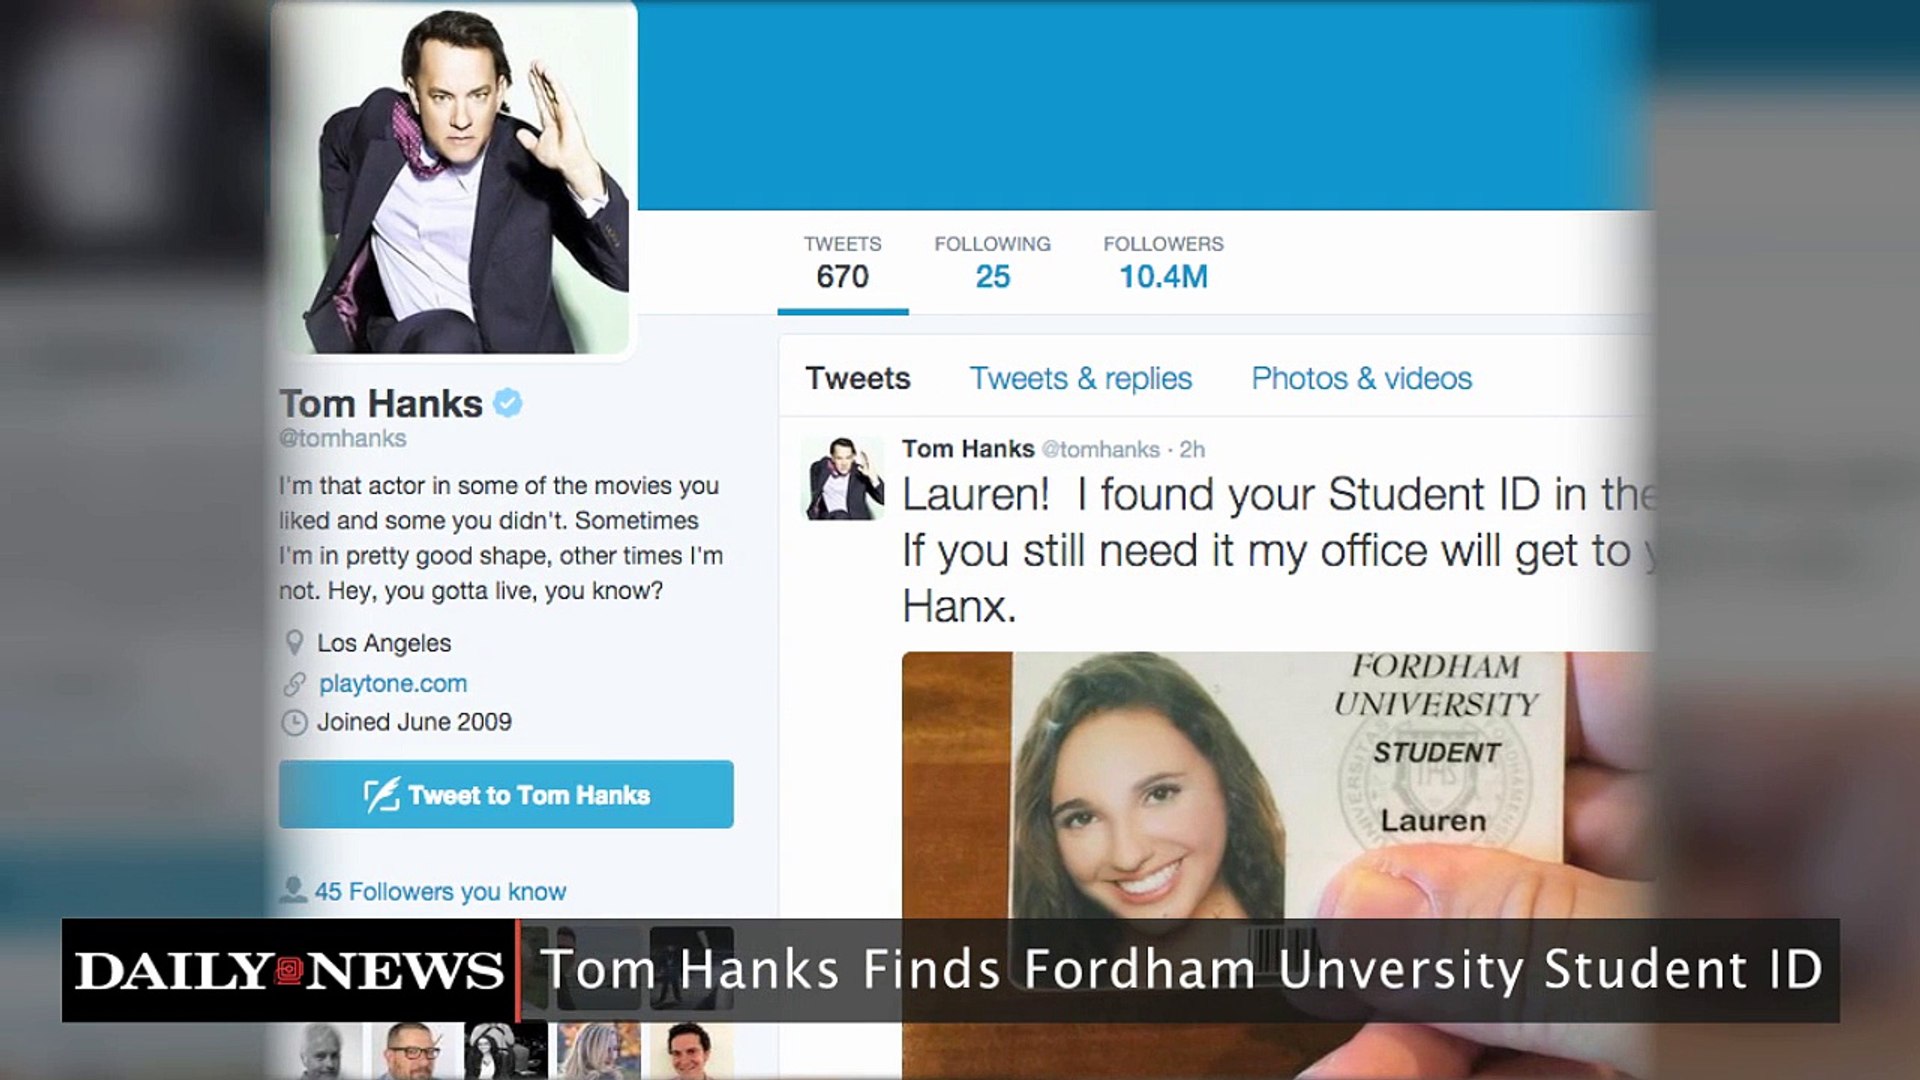
Task: Open the small avatar next to the tweet
Action: point(843,478)
